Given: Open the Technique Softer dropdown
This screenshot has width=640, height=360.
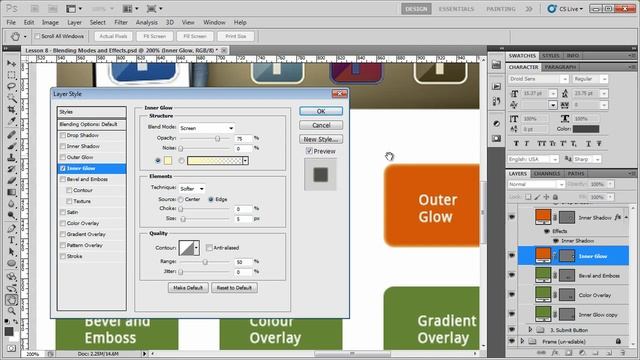Looking at the screenshot, I should pyautogui.click(x=192, y=189).
